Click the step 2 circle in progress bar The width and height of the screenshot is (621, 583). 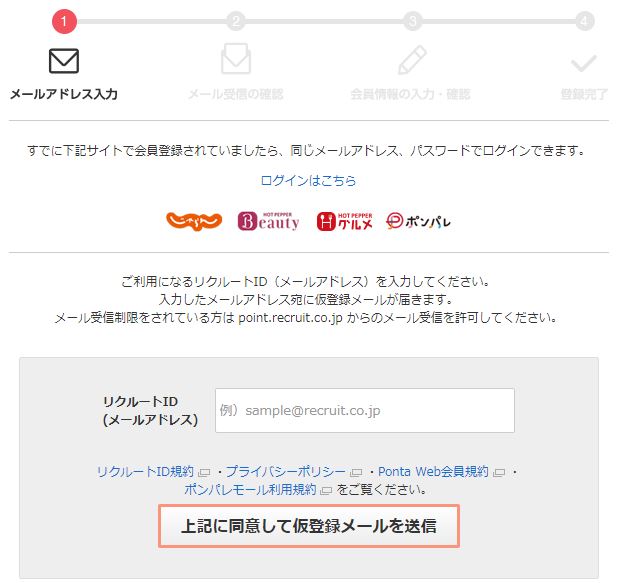[x=236, y=21]
